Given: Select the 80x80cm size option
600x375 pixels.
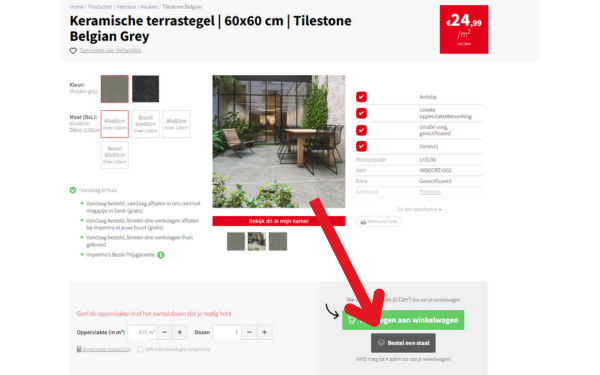Looking at the screenshot, I should click(176, 124).
